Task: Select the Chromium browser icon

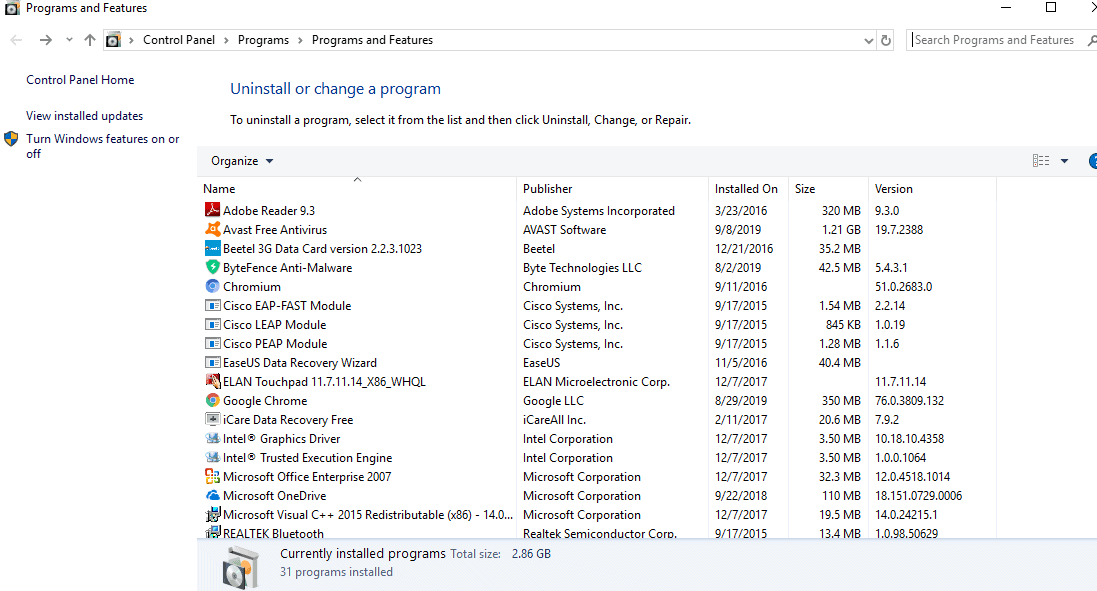Action: [x=212, y=286]
